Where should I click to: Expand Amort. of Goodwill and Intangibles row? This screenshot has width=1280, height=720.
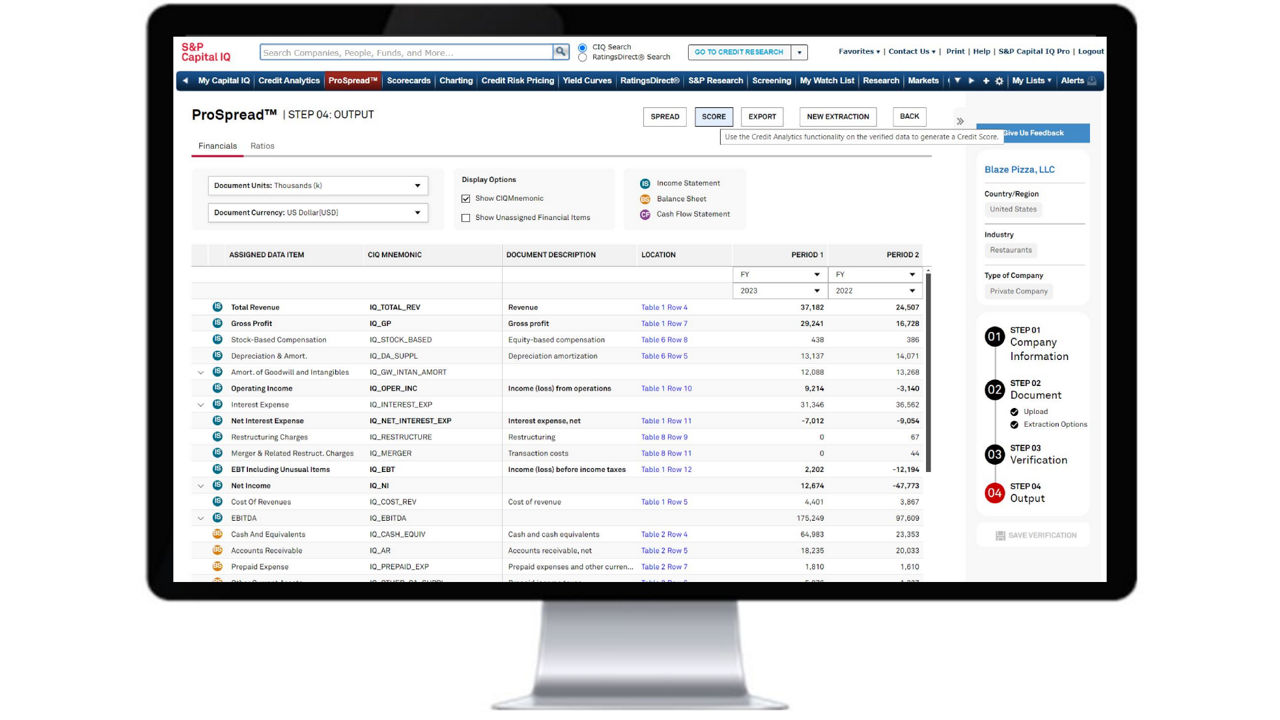pos(201,372)
